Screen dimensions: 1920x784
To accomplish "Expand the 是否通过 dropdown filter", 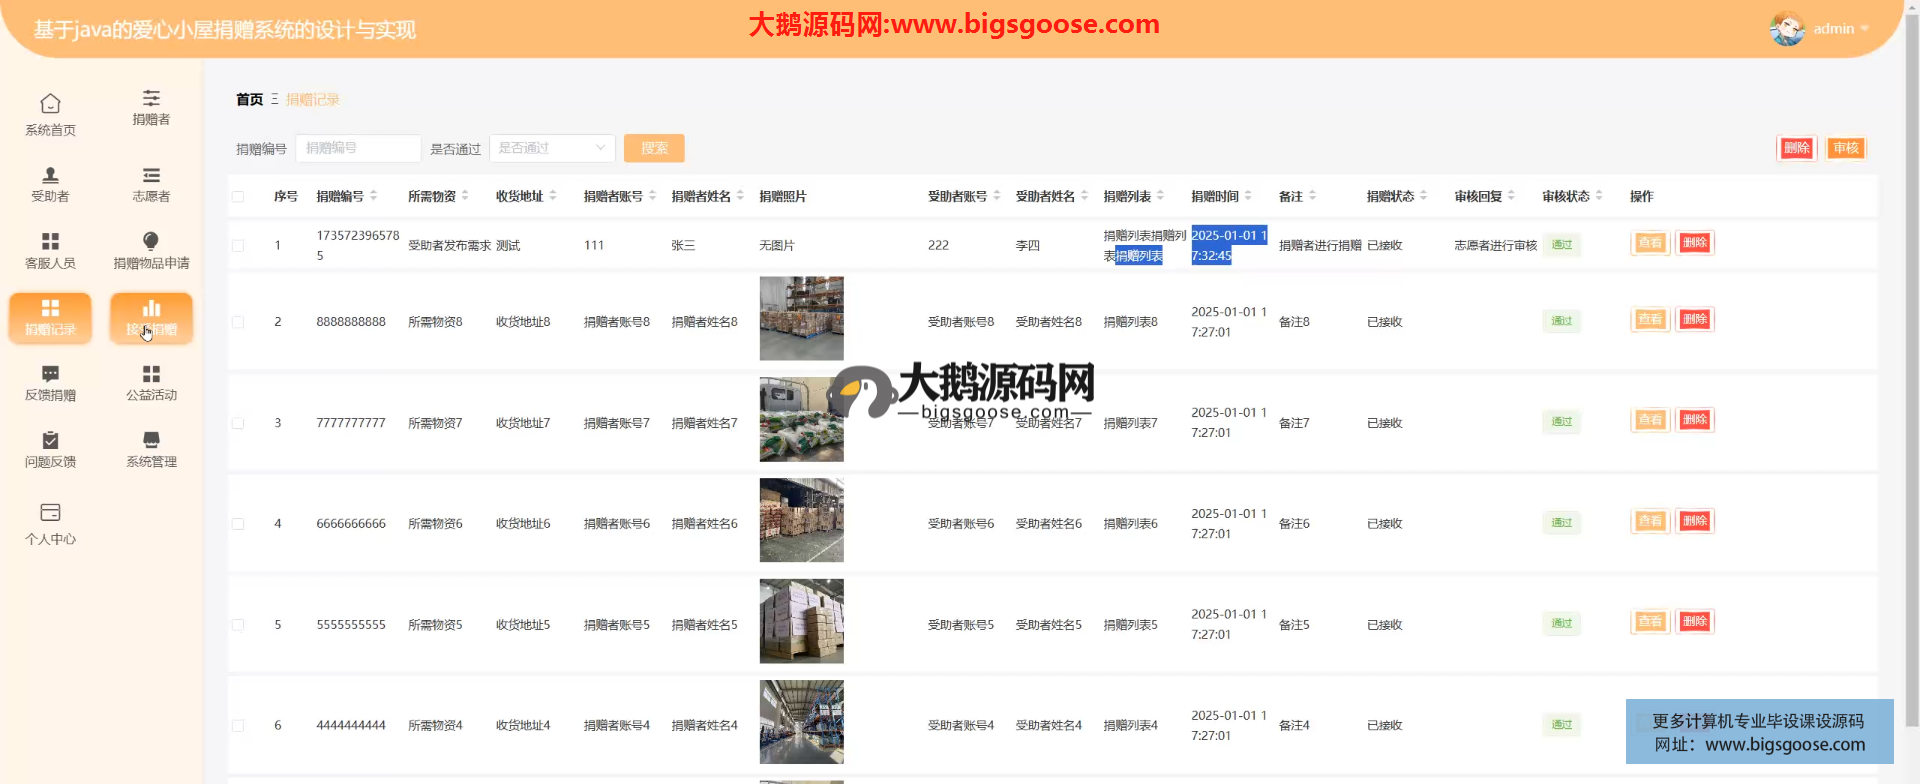I will pyautogui.click(x=552, y=148).
